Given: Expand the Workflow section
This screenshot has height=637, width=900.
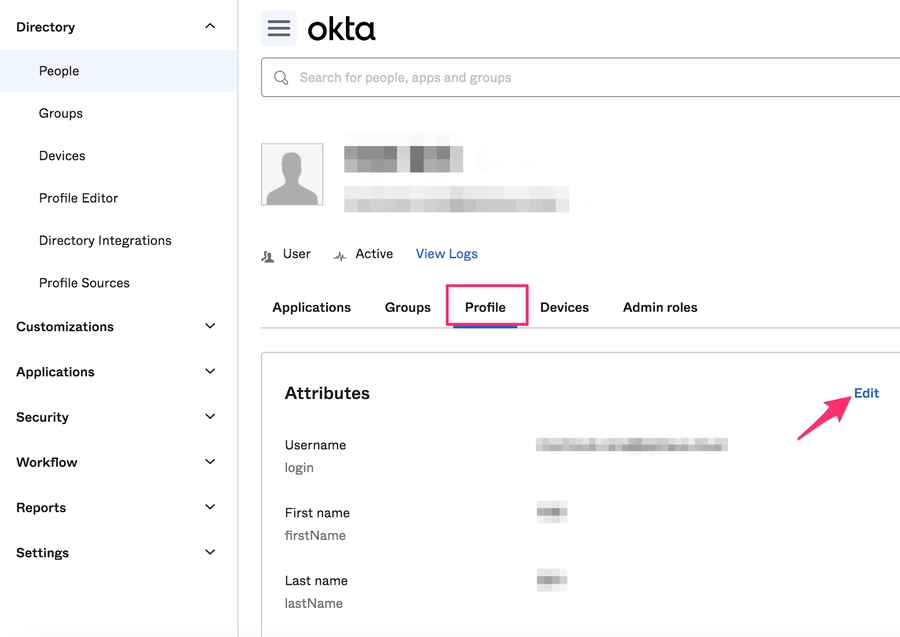Looking at the screenshot, I should pyautogui.click(x=210, y=462).
